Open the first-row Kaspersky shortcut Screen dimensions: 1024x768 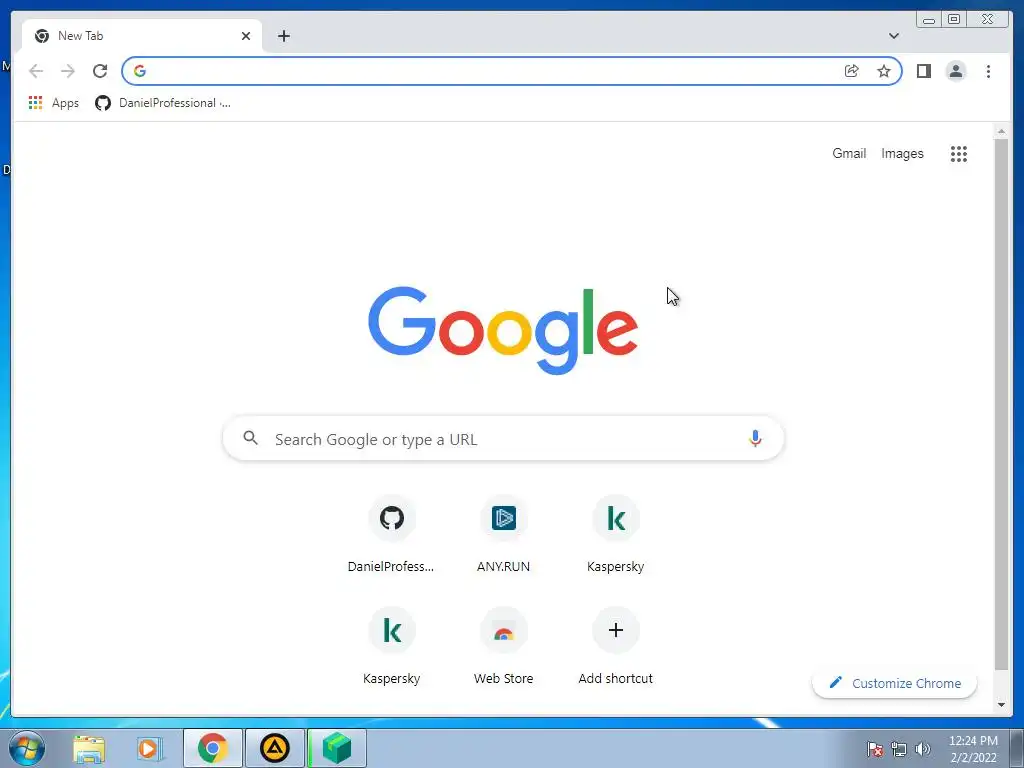click(x=615, y=534)
